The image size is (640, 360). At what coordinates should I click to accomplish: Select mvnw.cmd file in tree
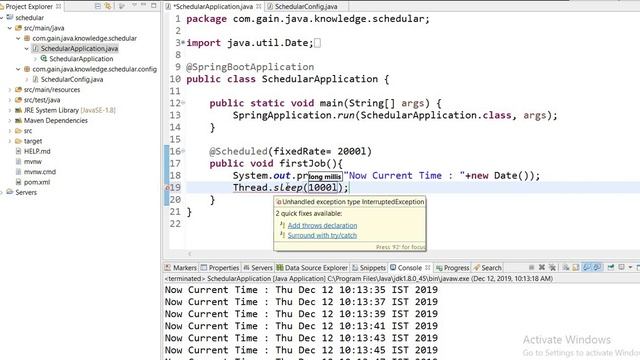coord(40,172)
